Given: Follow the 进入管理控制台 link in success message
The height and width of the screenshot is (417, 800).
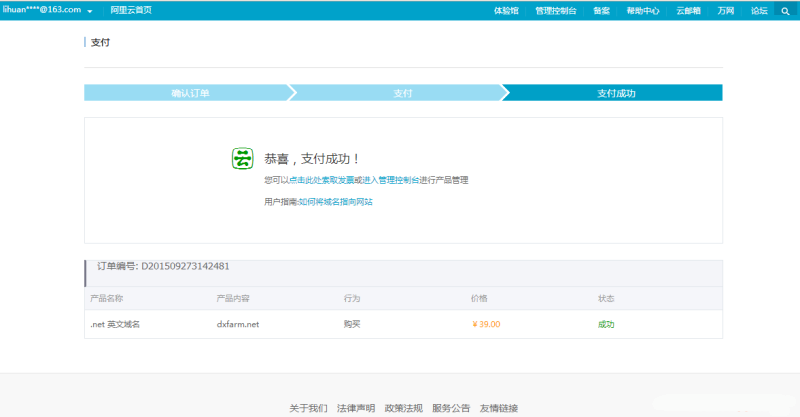Looking at the screenshot, I should [390, 181].
